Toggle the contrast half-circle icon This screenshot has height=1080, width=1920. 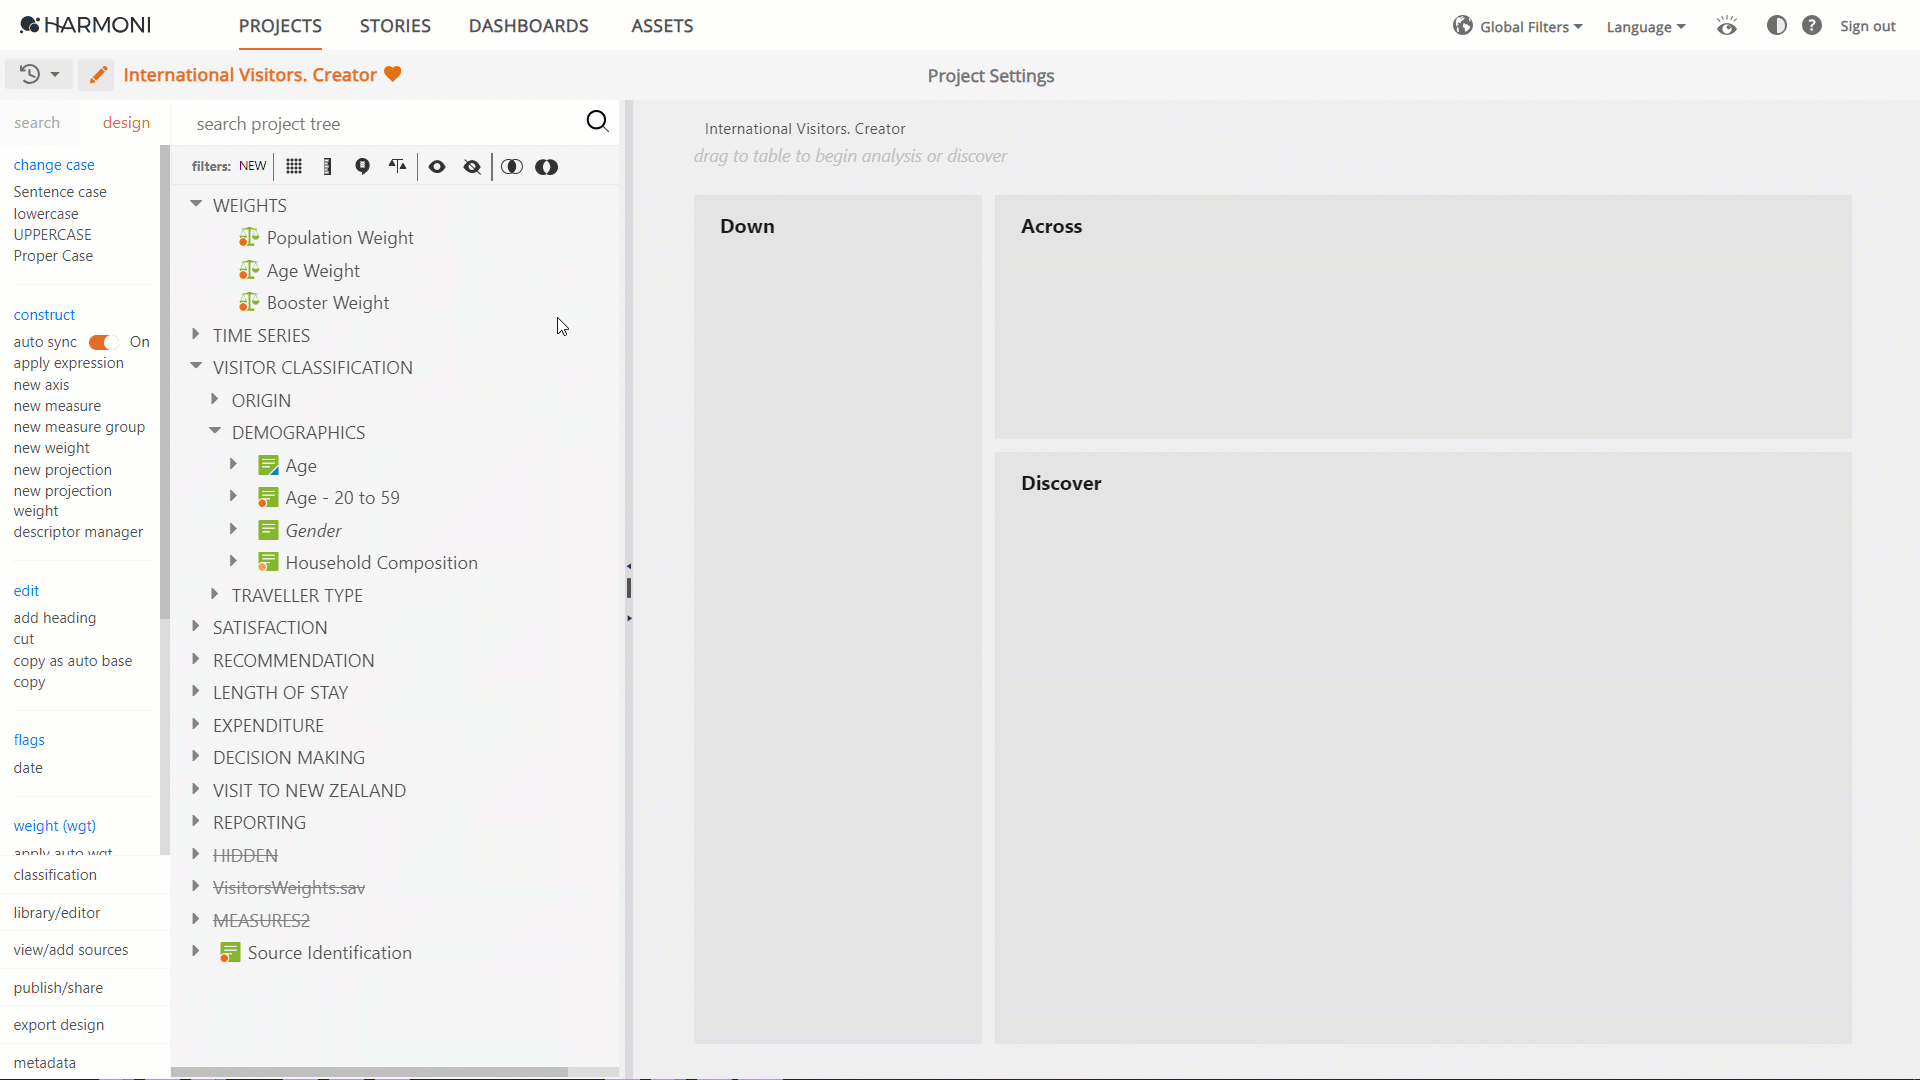point(1776,26)
